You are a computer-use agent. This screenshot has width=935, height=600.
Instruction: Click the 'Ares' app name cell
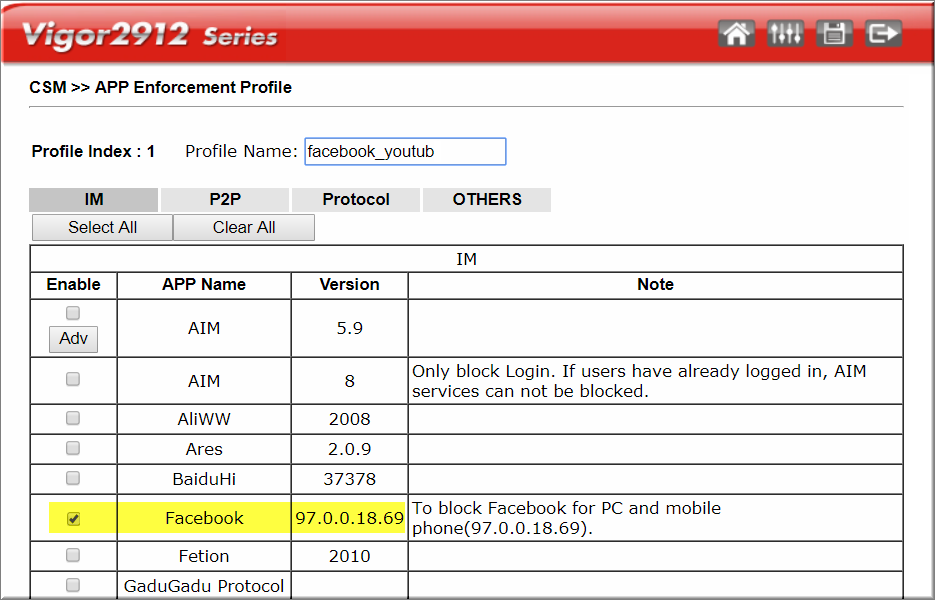(x=204, y=449)
